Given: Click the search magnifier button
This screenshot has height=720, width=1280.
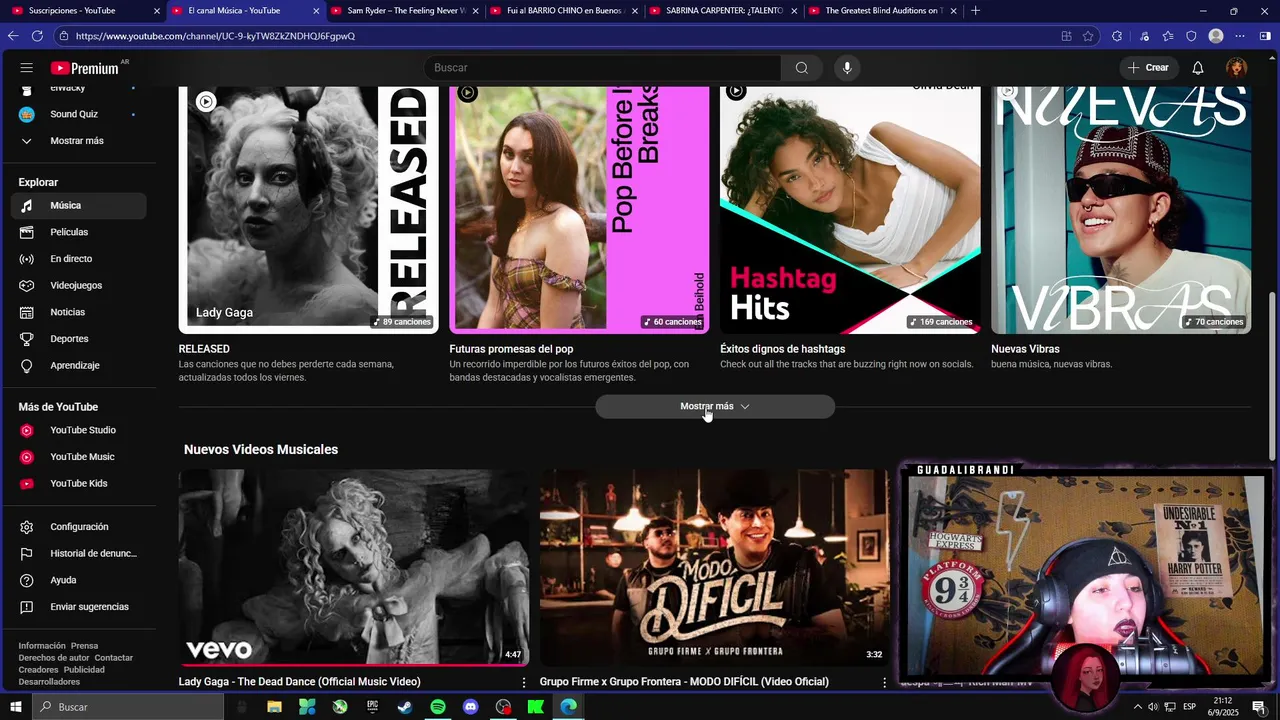Looking at the screenshot, I should coord(801,68).
